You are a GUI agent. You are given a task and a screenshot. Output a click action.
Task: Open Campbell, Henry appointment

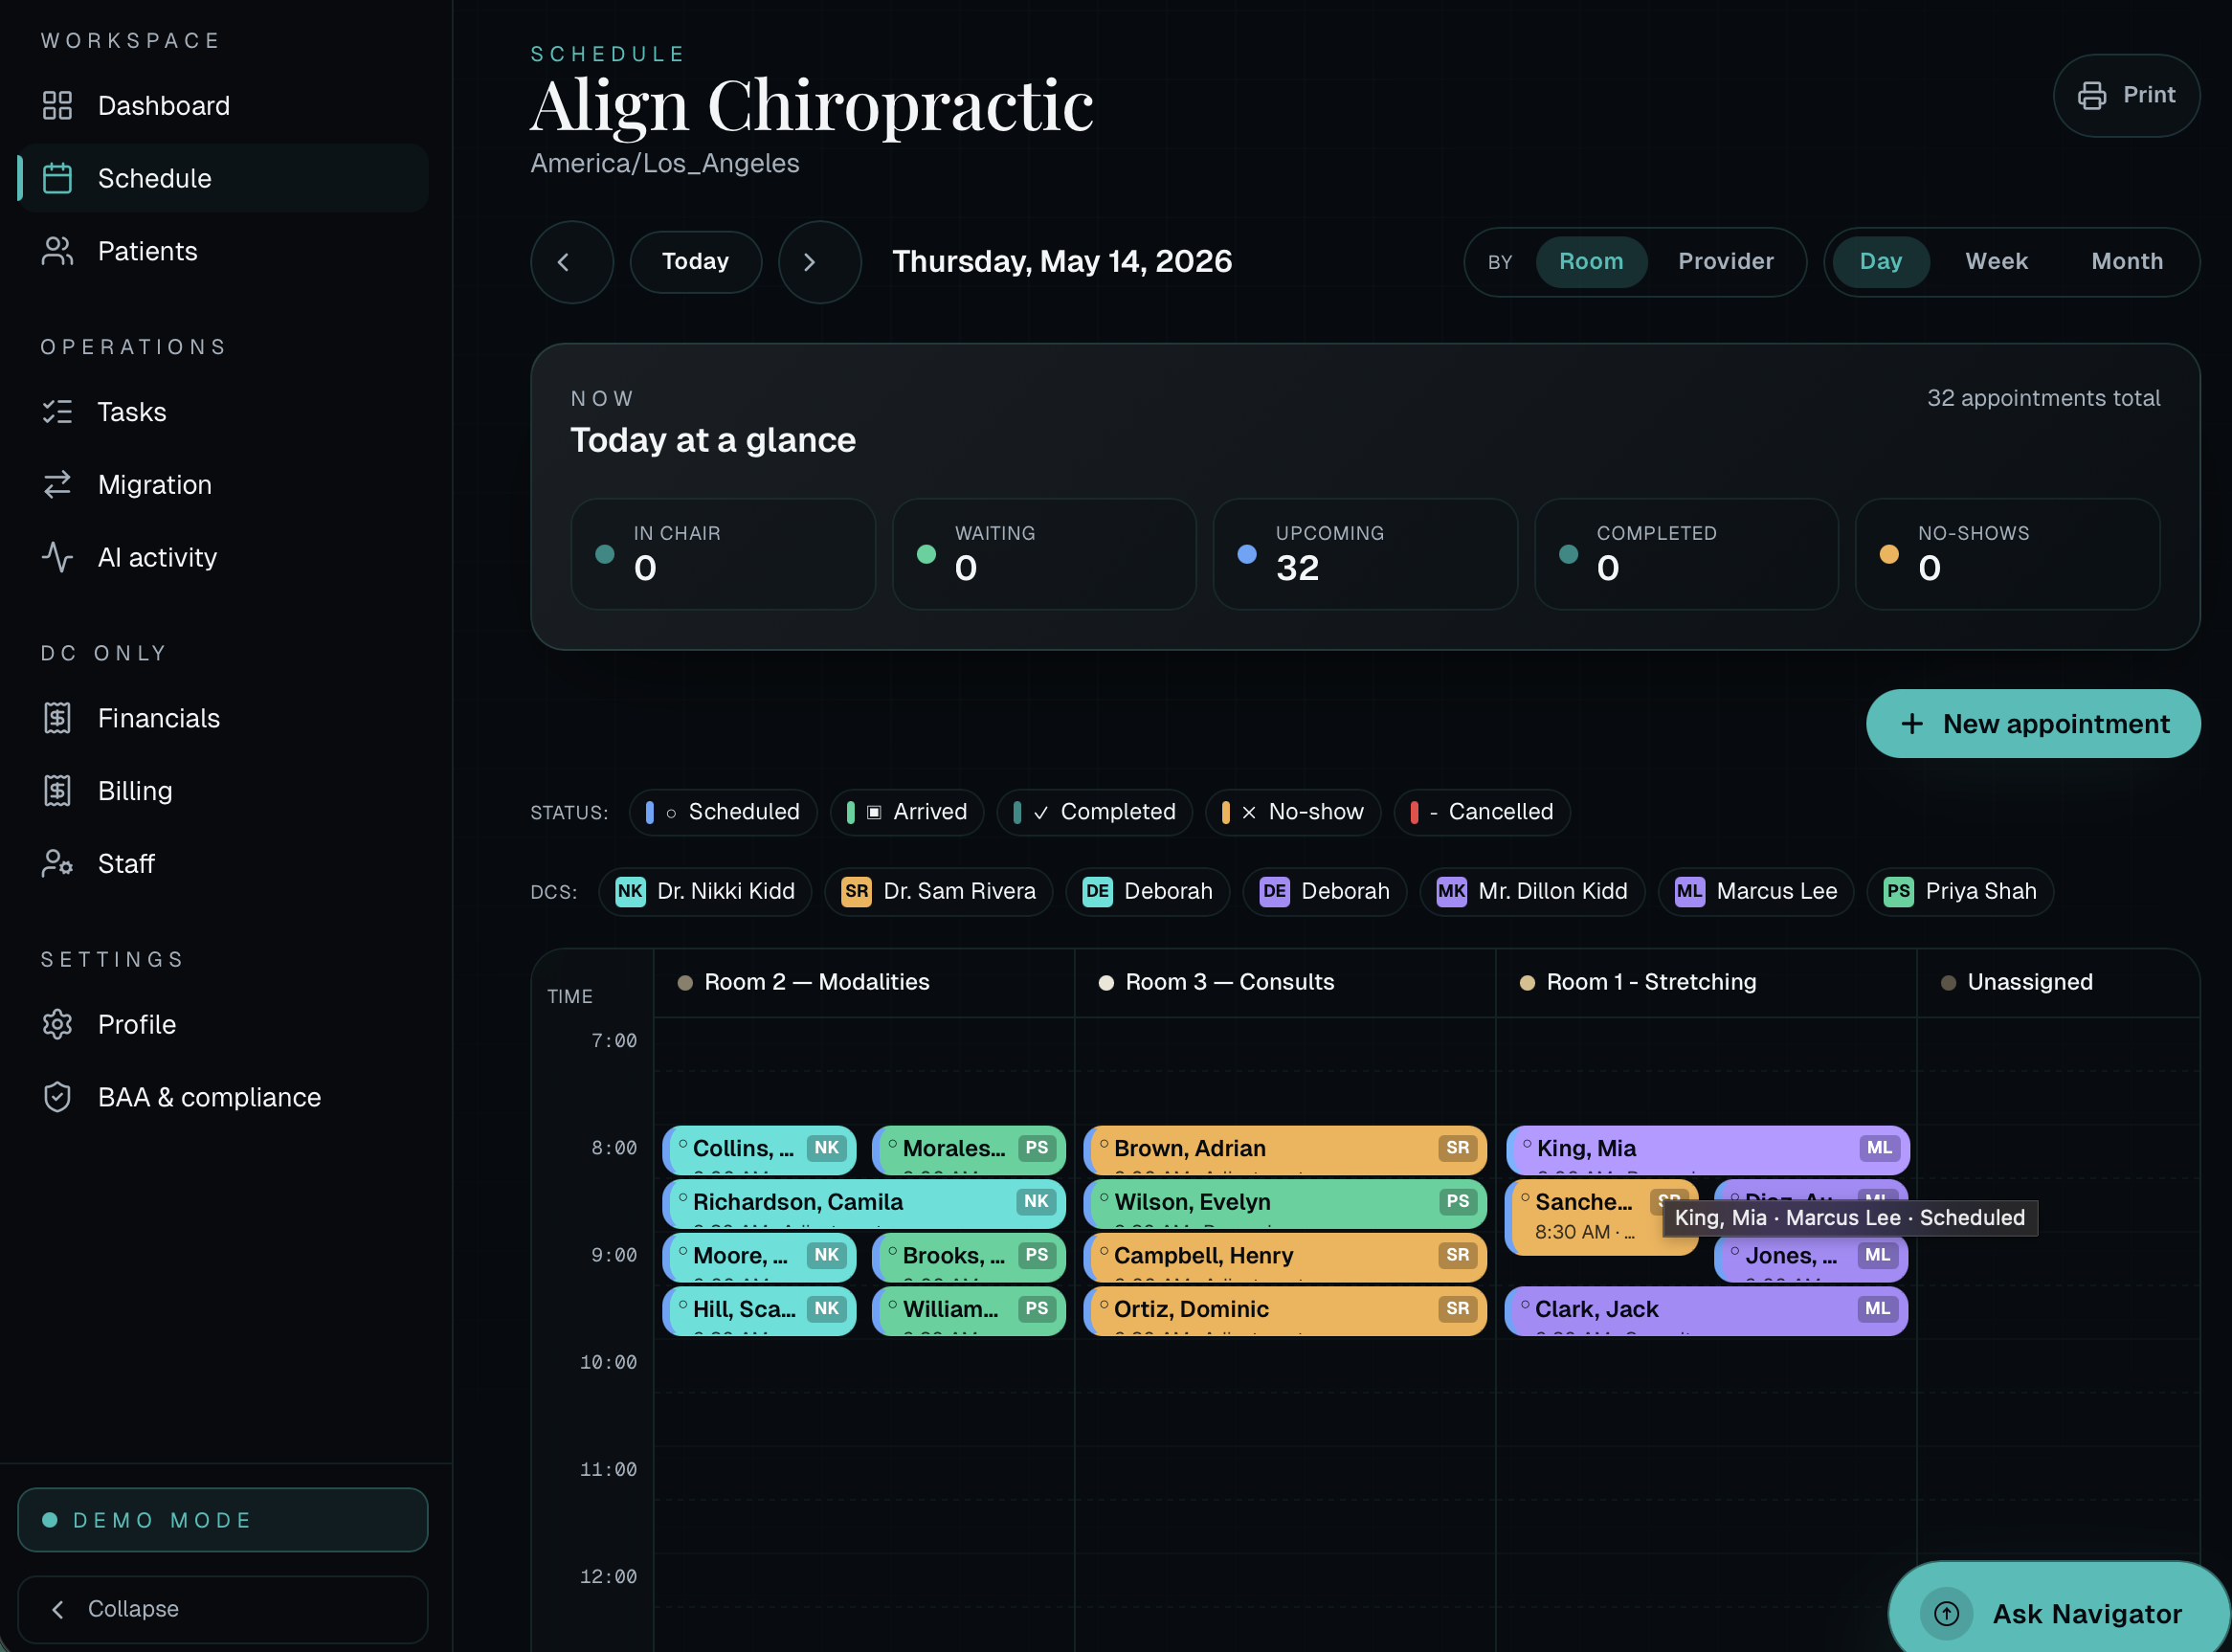[x=1285, y=1257]
